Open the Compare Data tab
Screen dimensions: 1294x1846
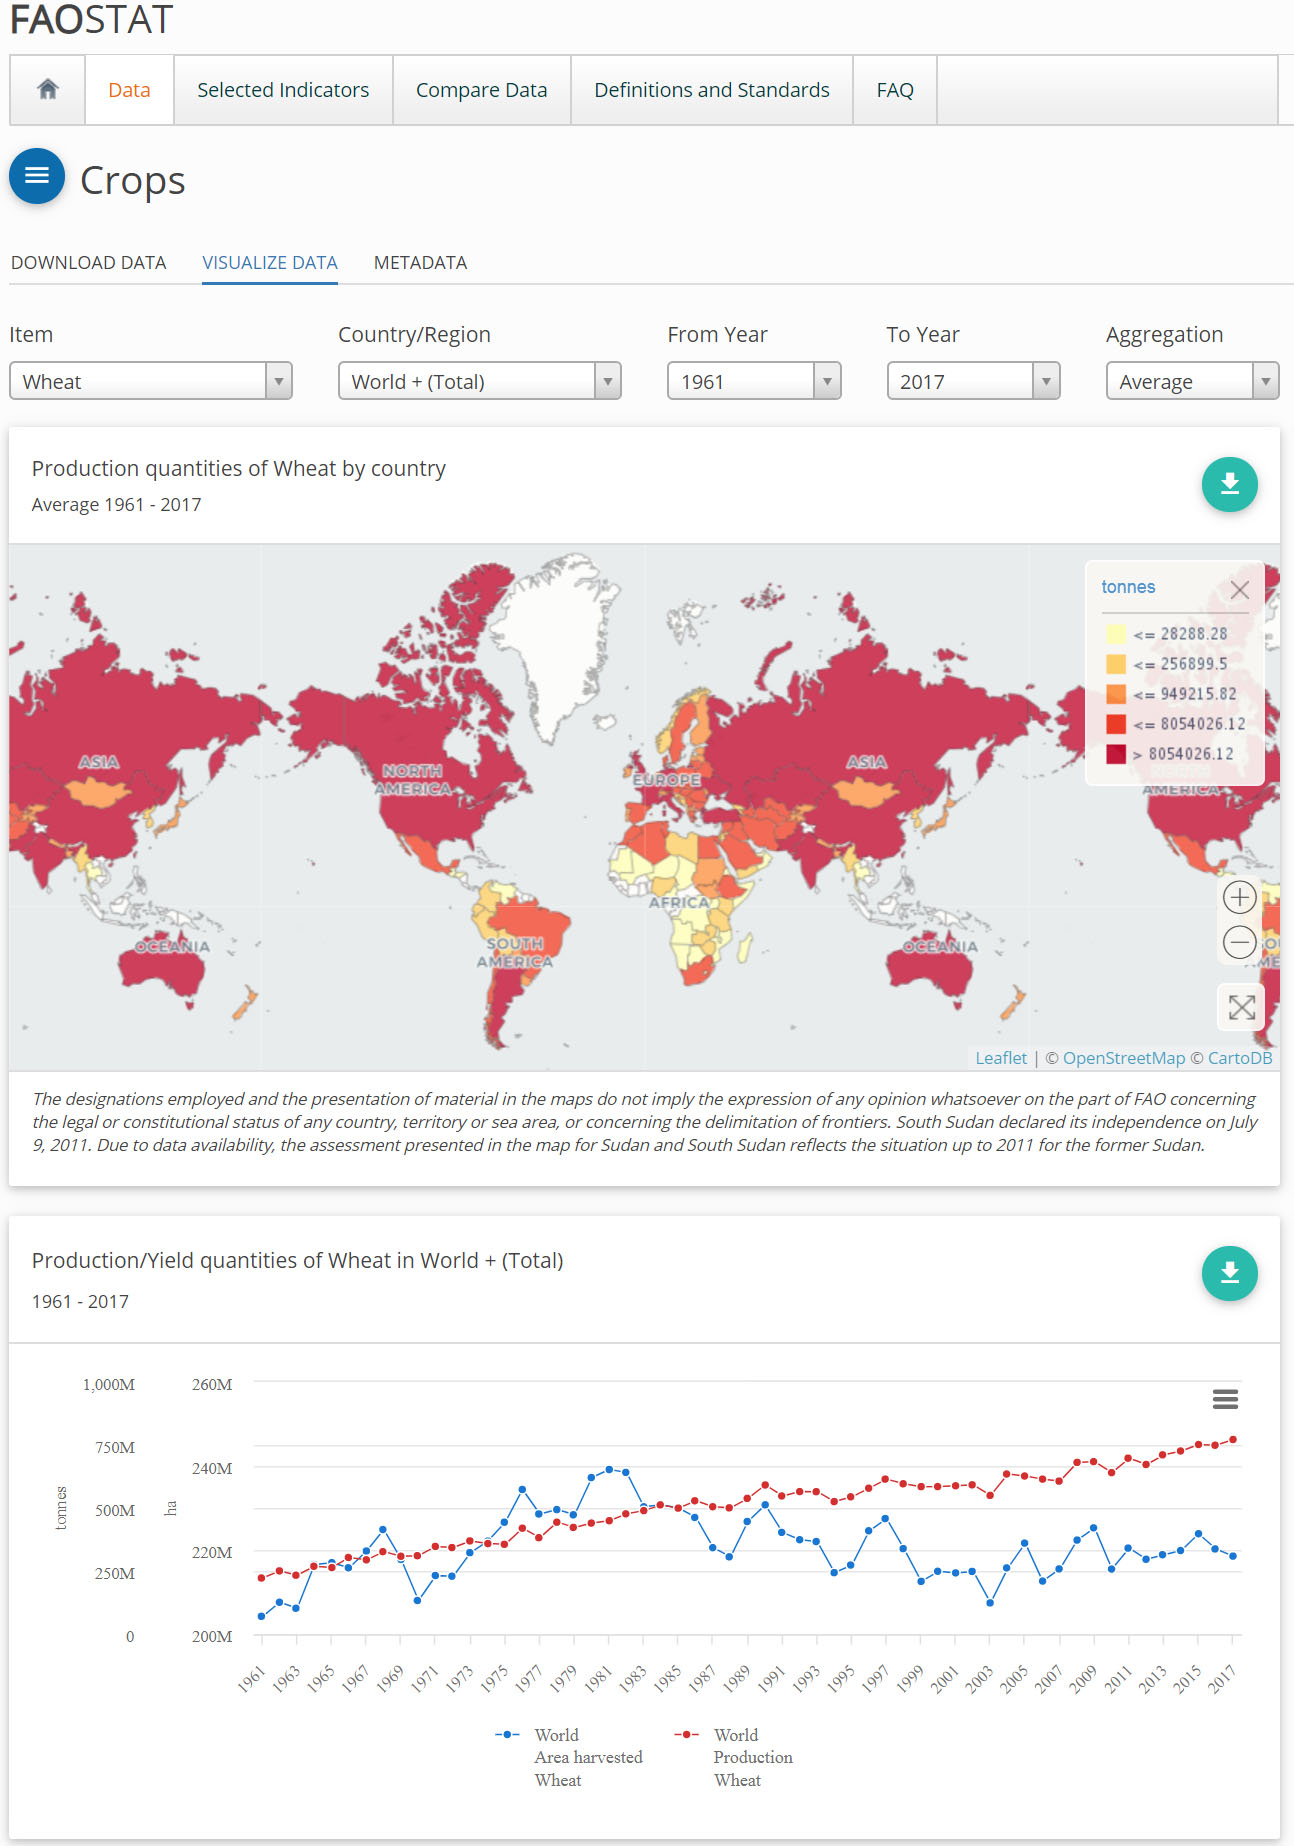click(x=481, y=90)
